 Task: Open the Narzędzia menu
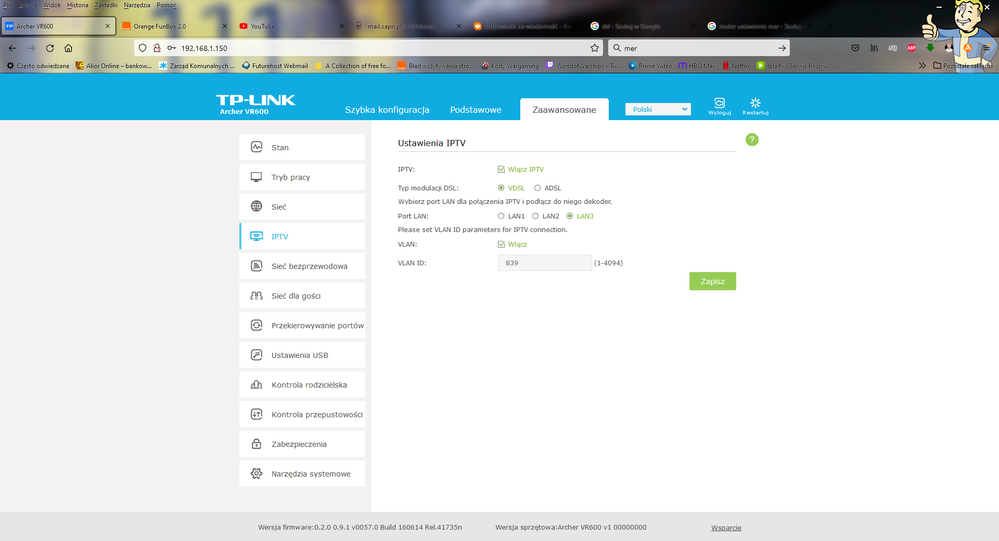coord(137,5)
